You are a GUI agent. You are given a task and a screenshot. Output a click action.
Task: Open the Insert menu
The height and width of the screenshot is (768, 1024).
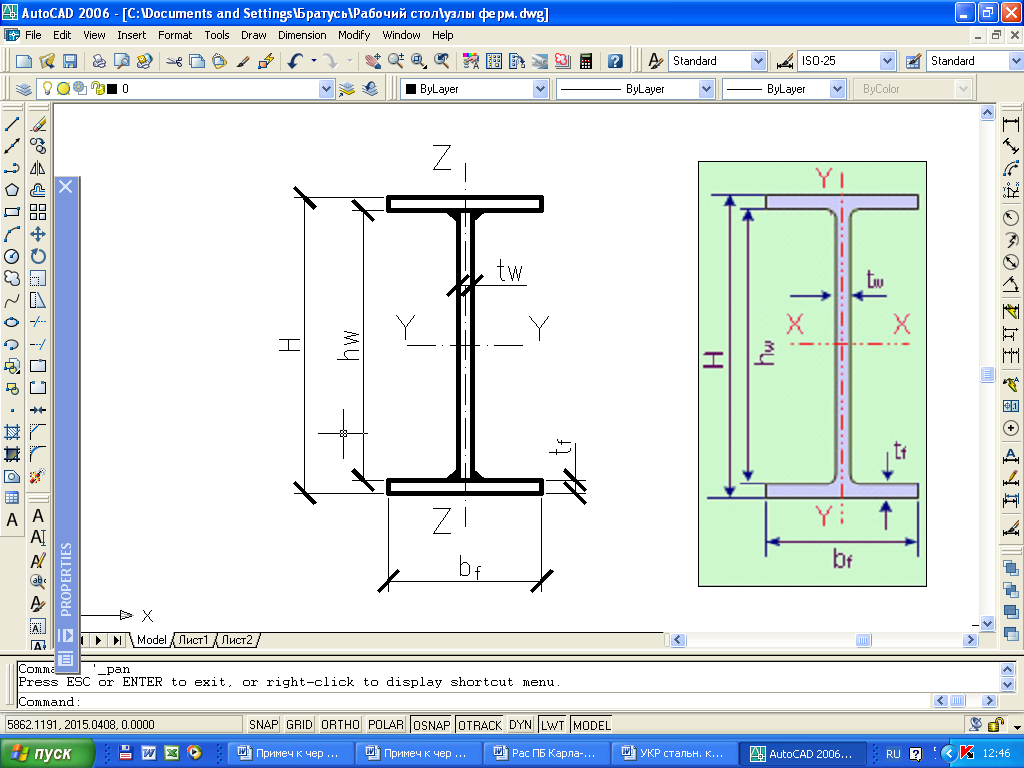(131, 35)
